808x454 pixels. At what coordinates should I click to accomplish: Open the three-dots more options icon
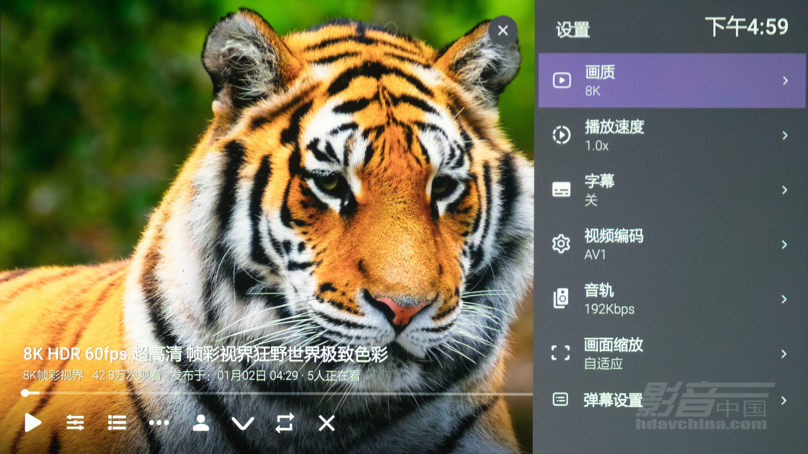tap(159, 423)
